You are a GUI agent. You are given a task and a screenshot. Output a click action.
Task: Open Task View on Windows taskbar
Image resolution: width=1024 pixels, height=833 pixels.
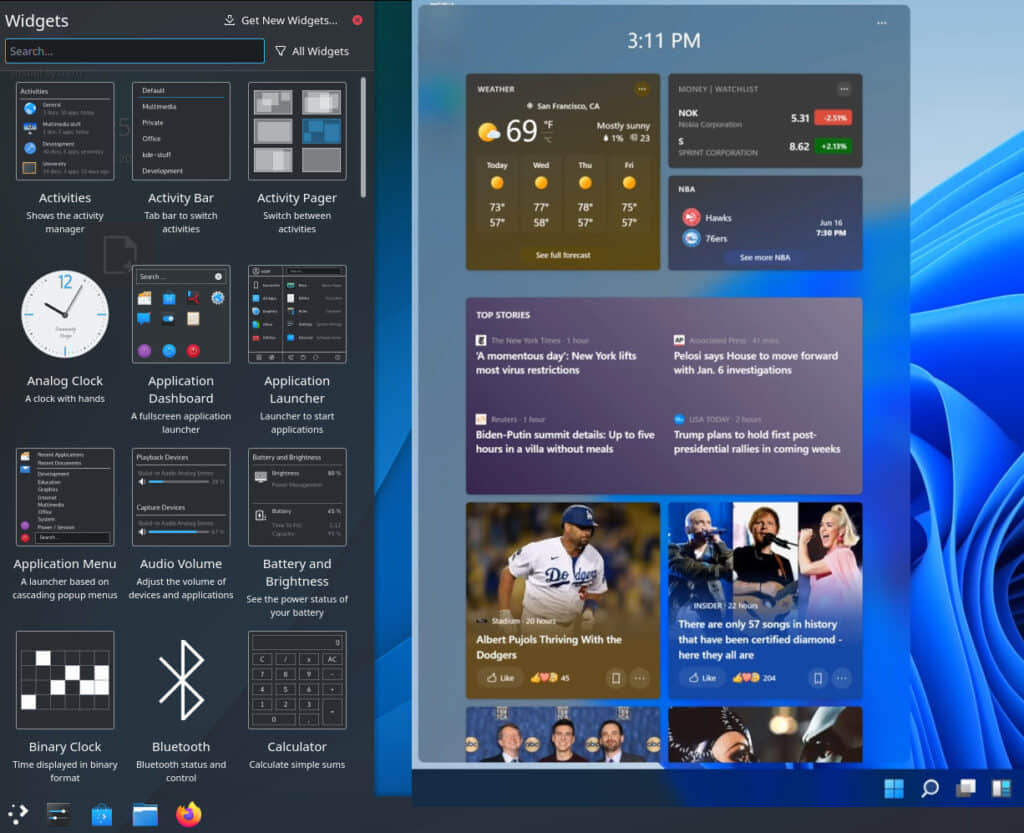click(966, 789)
